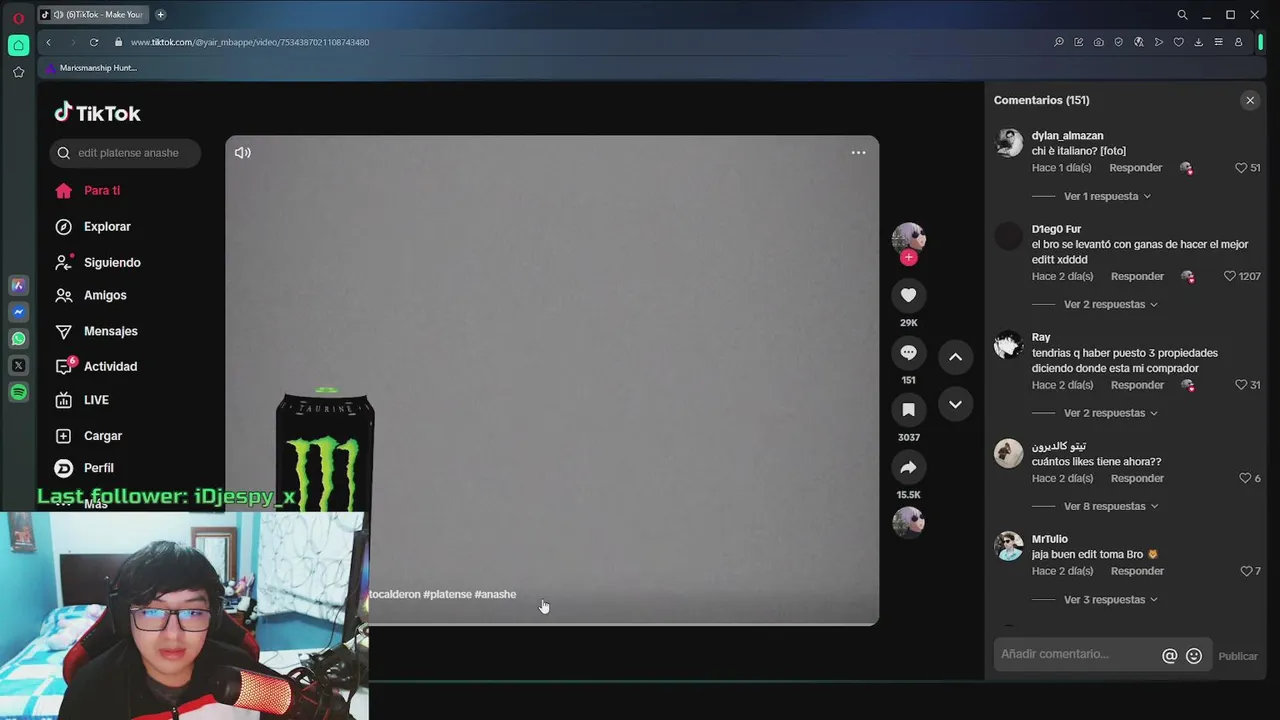This screenshot has width=1280, height=720.
Task: Open Messenger in the Opera sidebar
Action: [x=18, y=312]
